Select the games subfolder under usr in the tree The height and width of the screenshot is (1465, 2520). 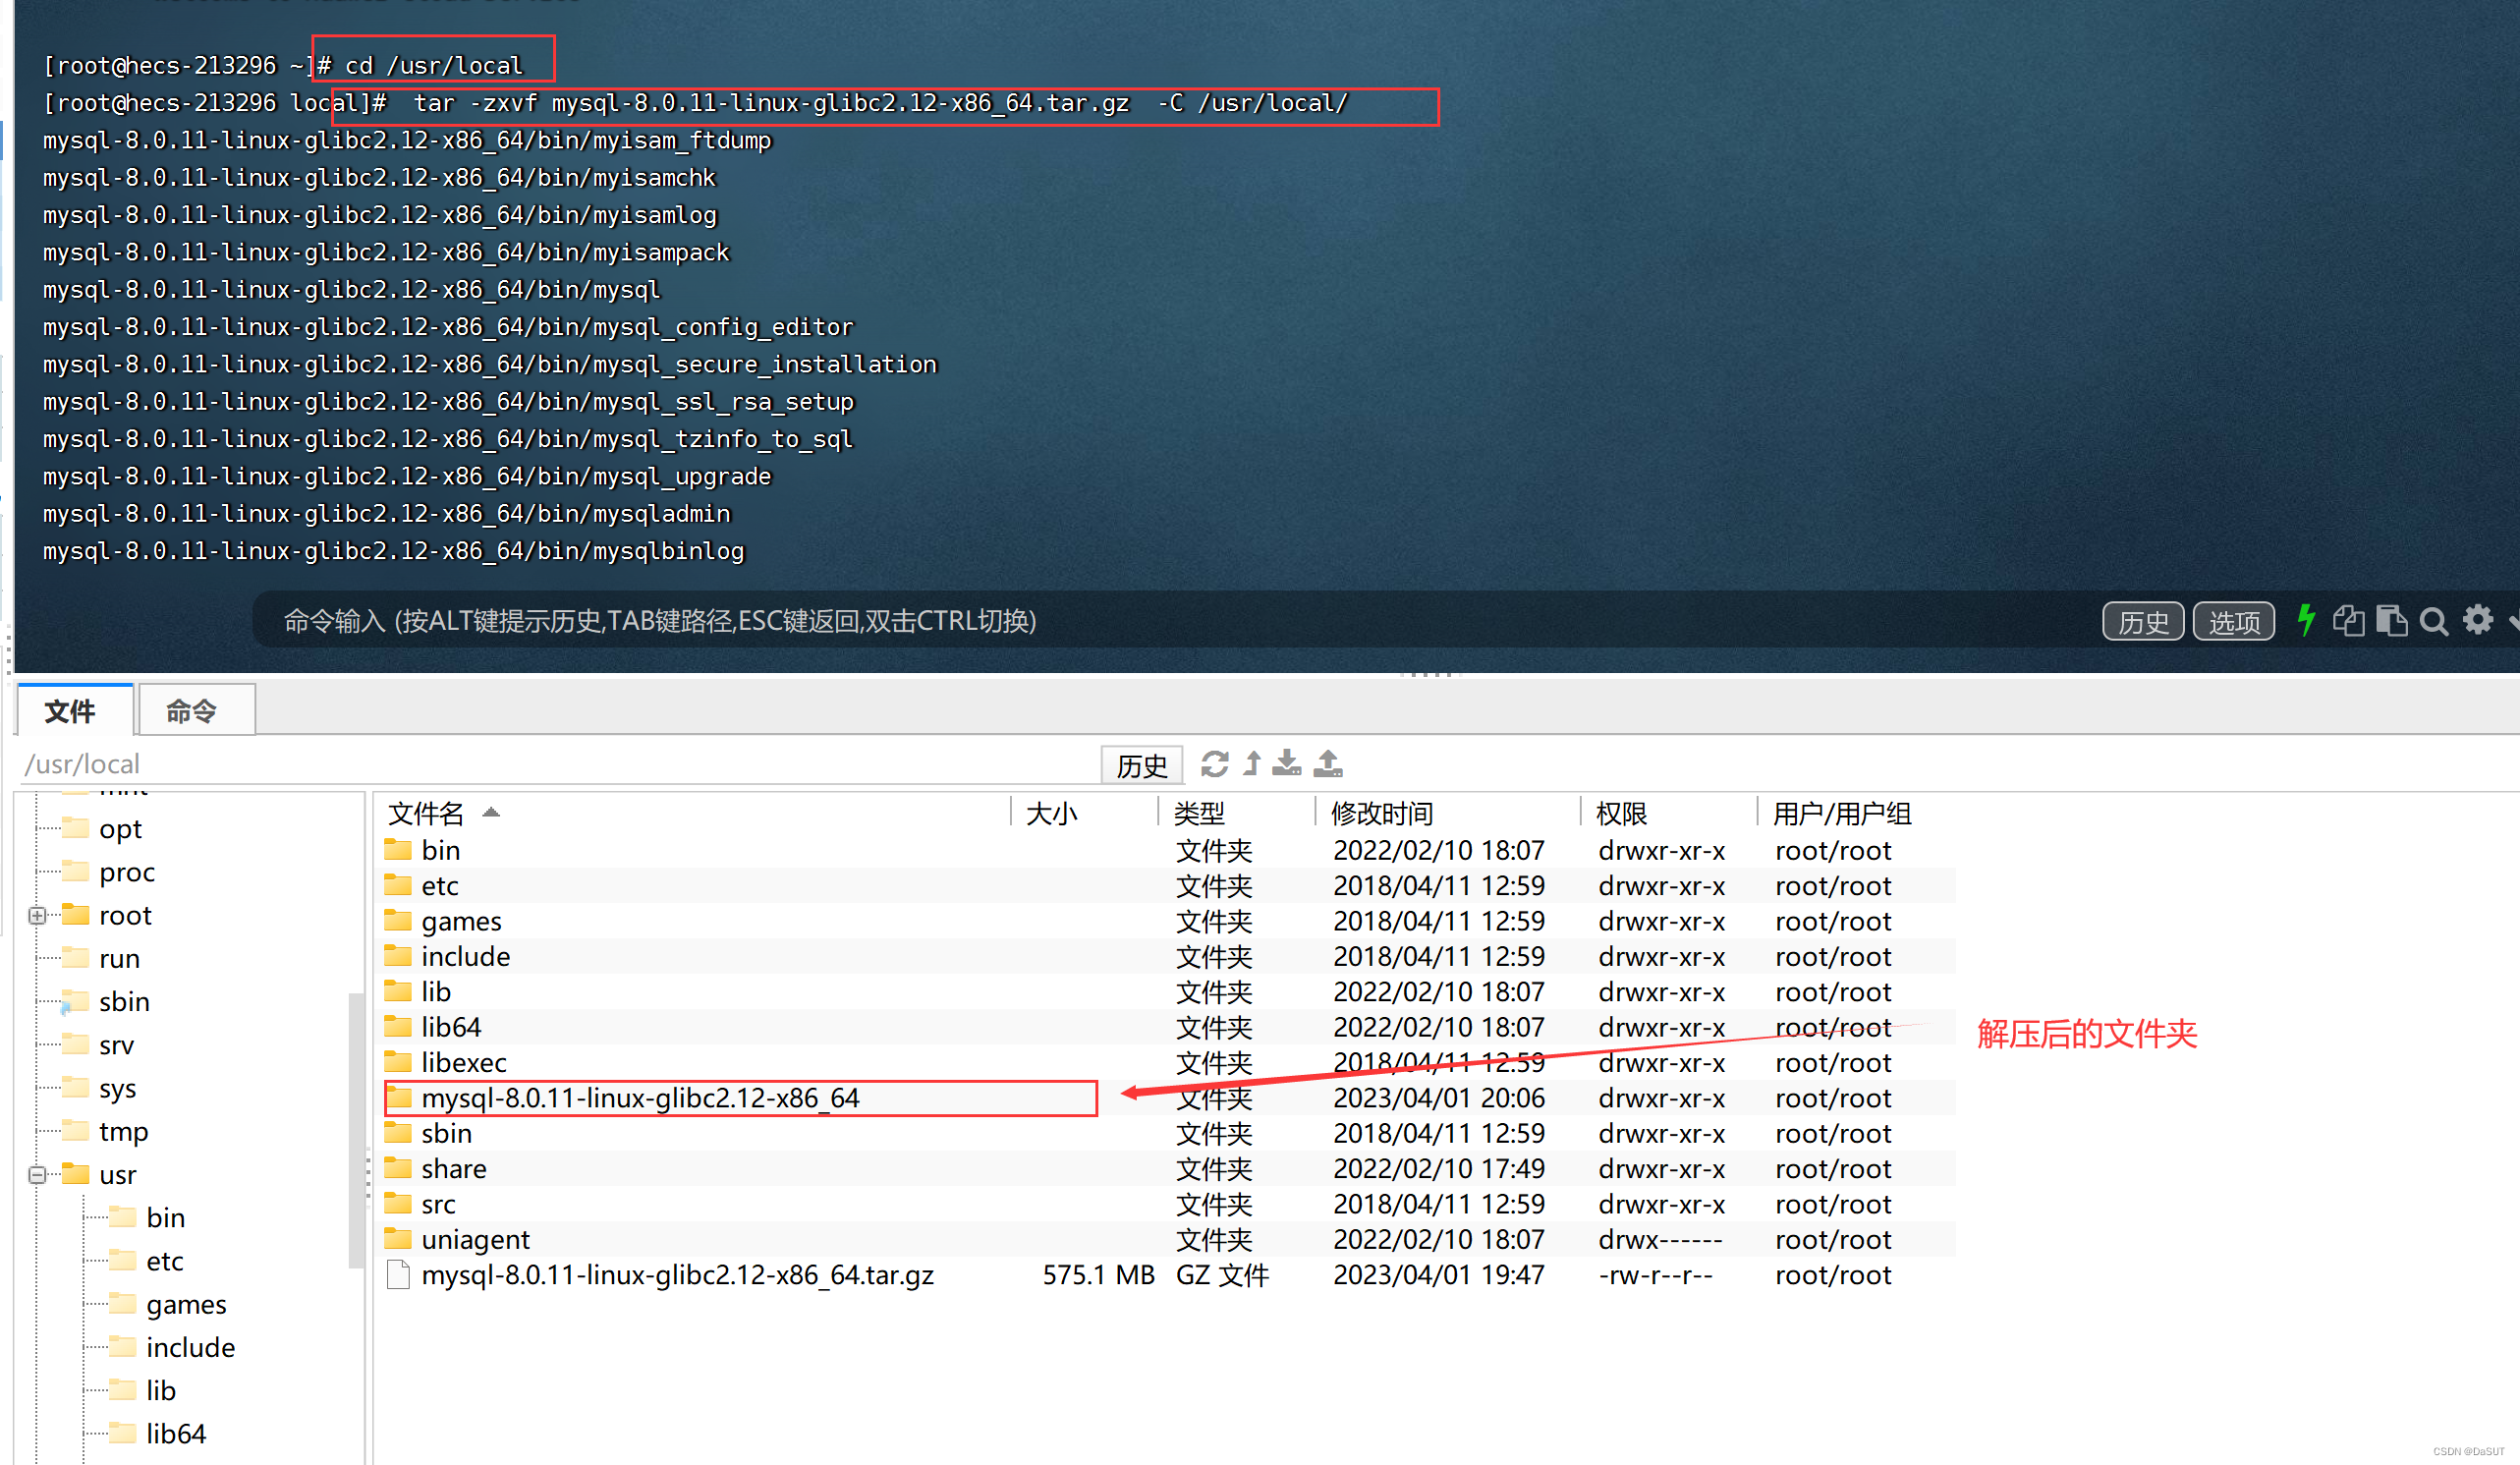pos(186,1304)
